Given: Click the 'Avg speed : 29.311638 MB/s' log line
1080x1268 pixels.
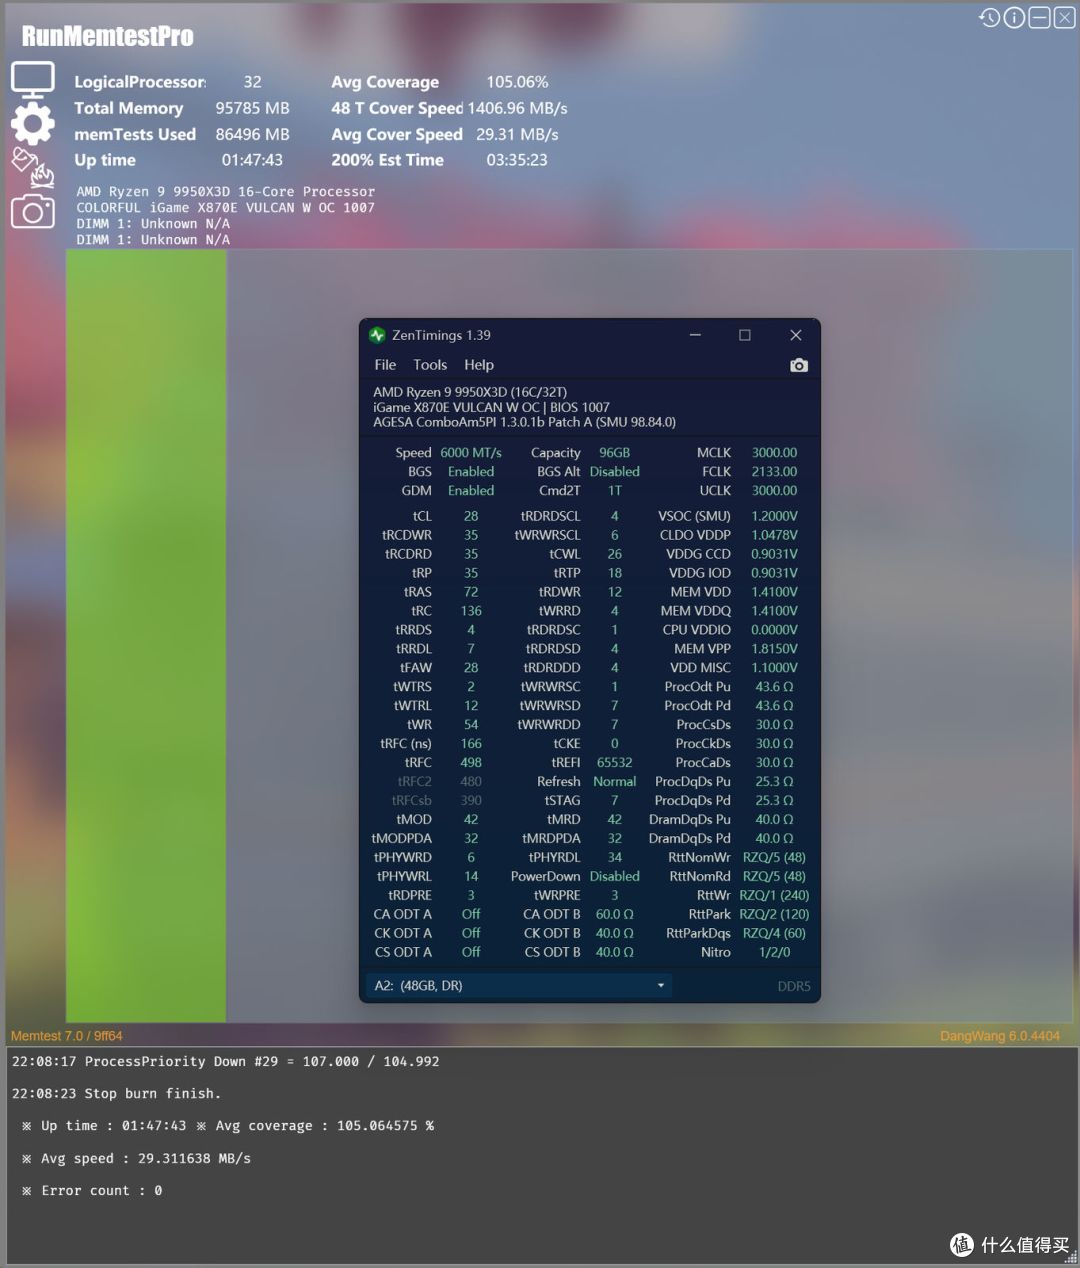Looking at the screenshot, I should pos(136,1159).
